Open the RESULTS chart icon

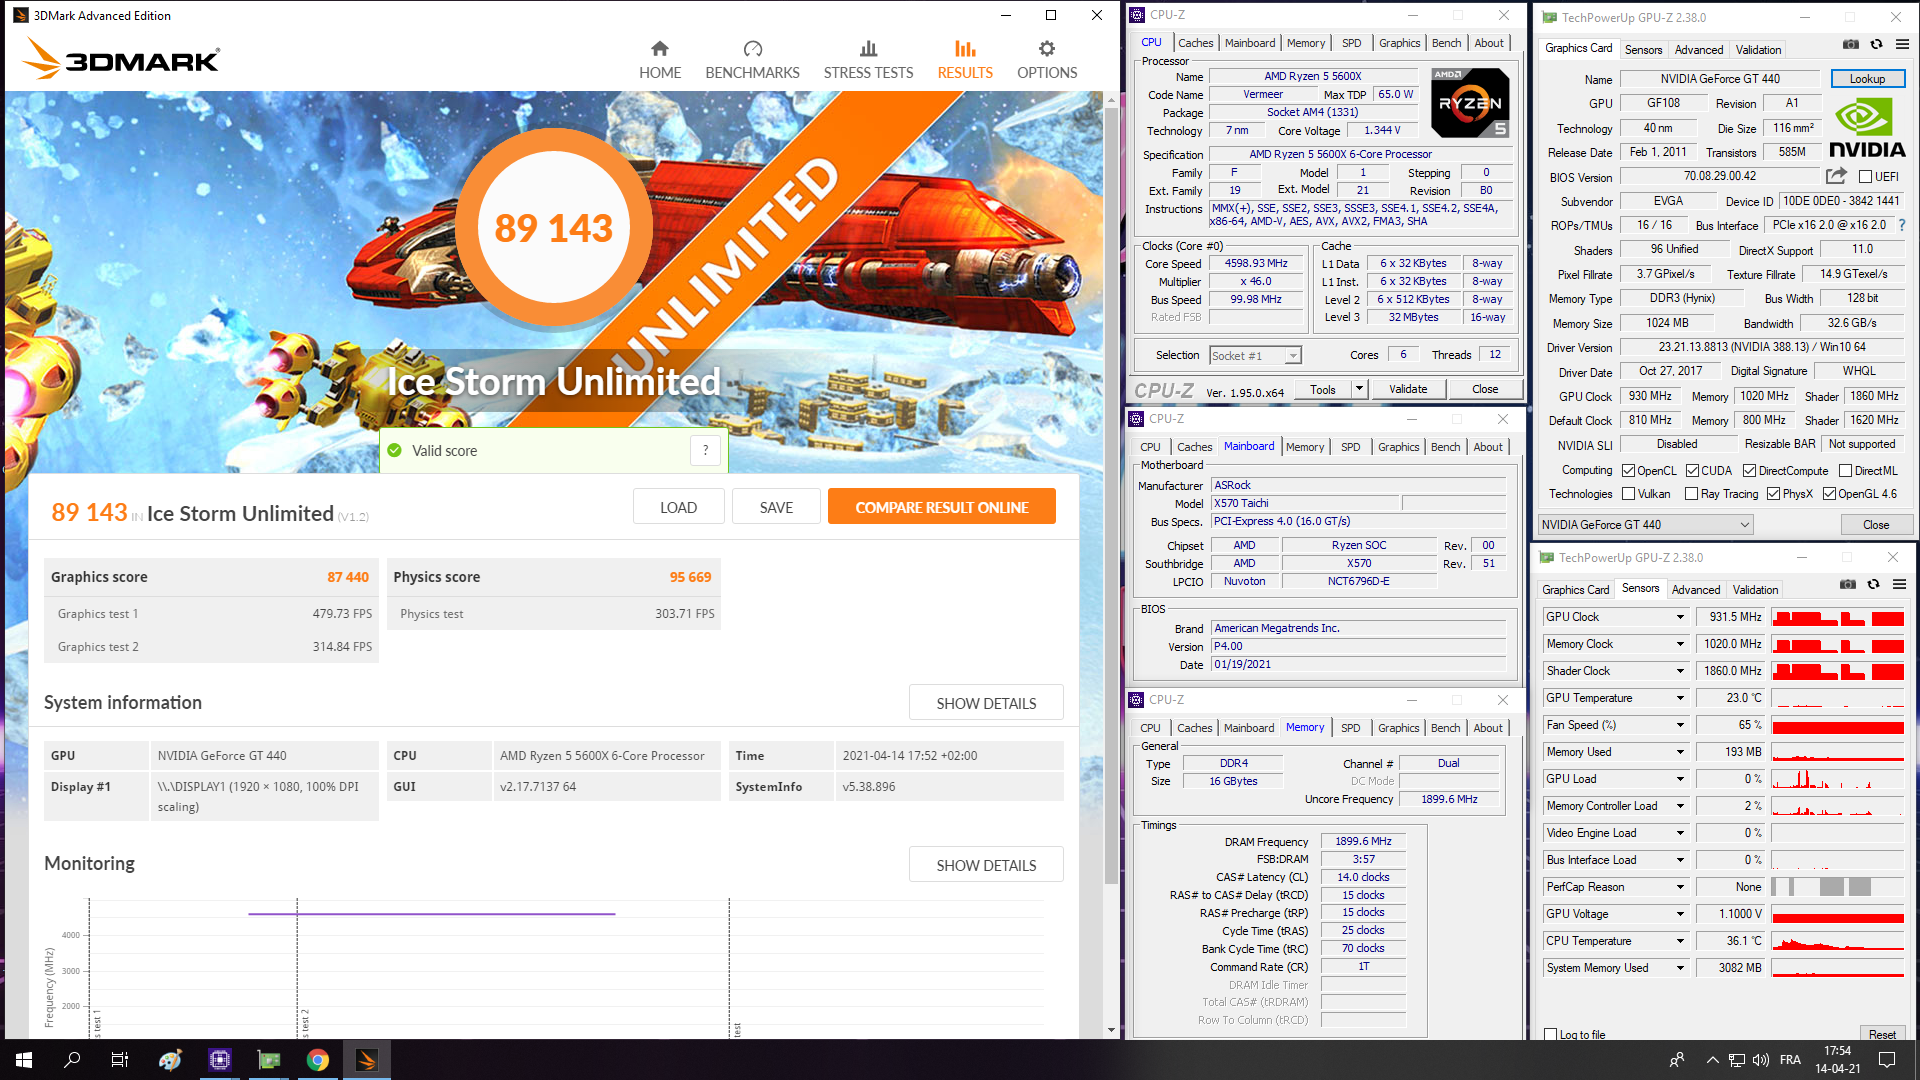[x=965, y=49]
